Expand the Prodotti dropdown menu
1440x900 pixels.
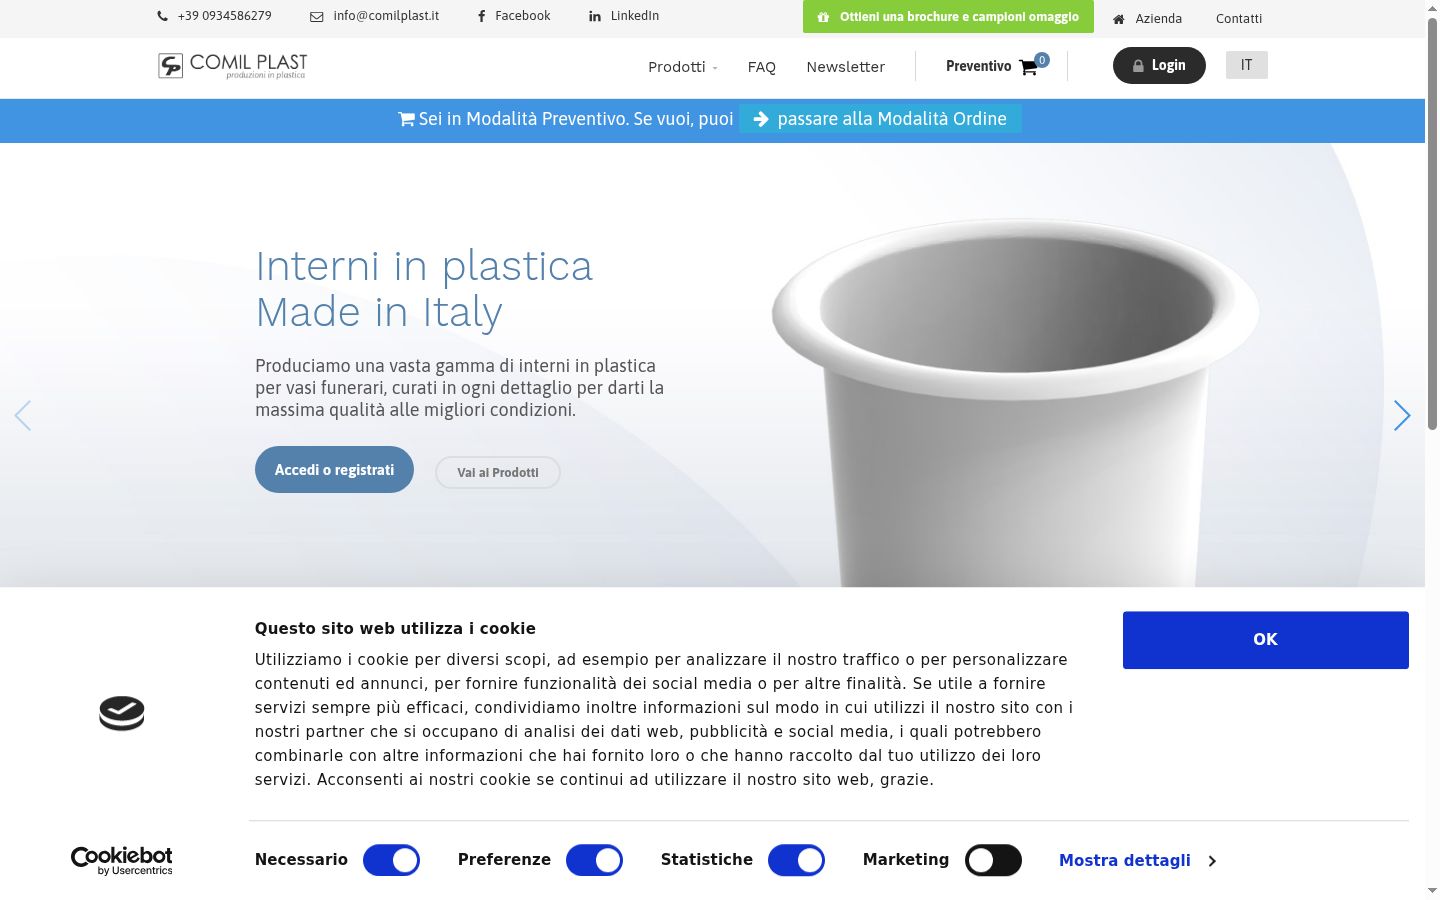pyautogui.click(x=682, y=67)
